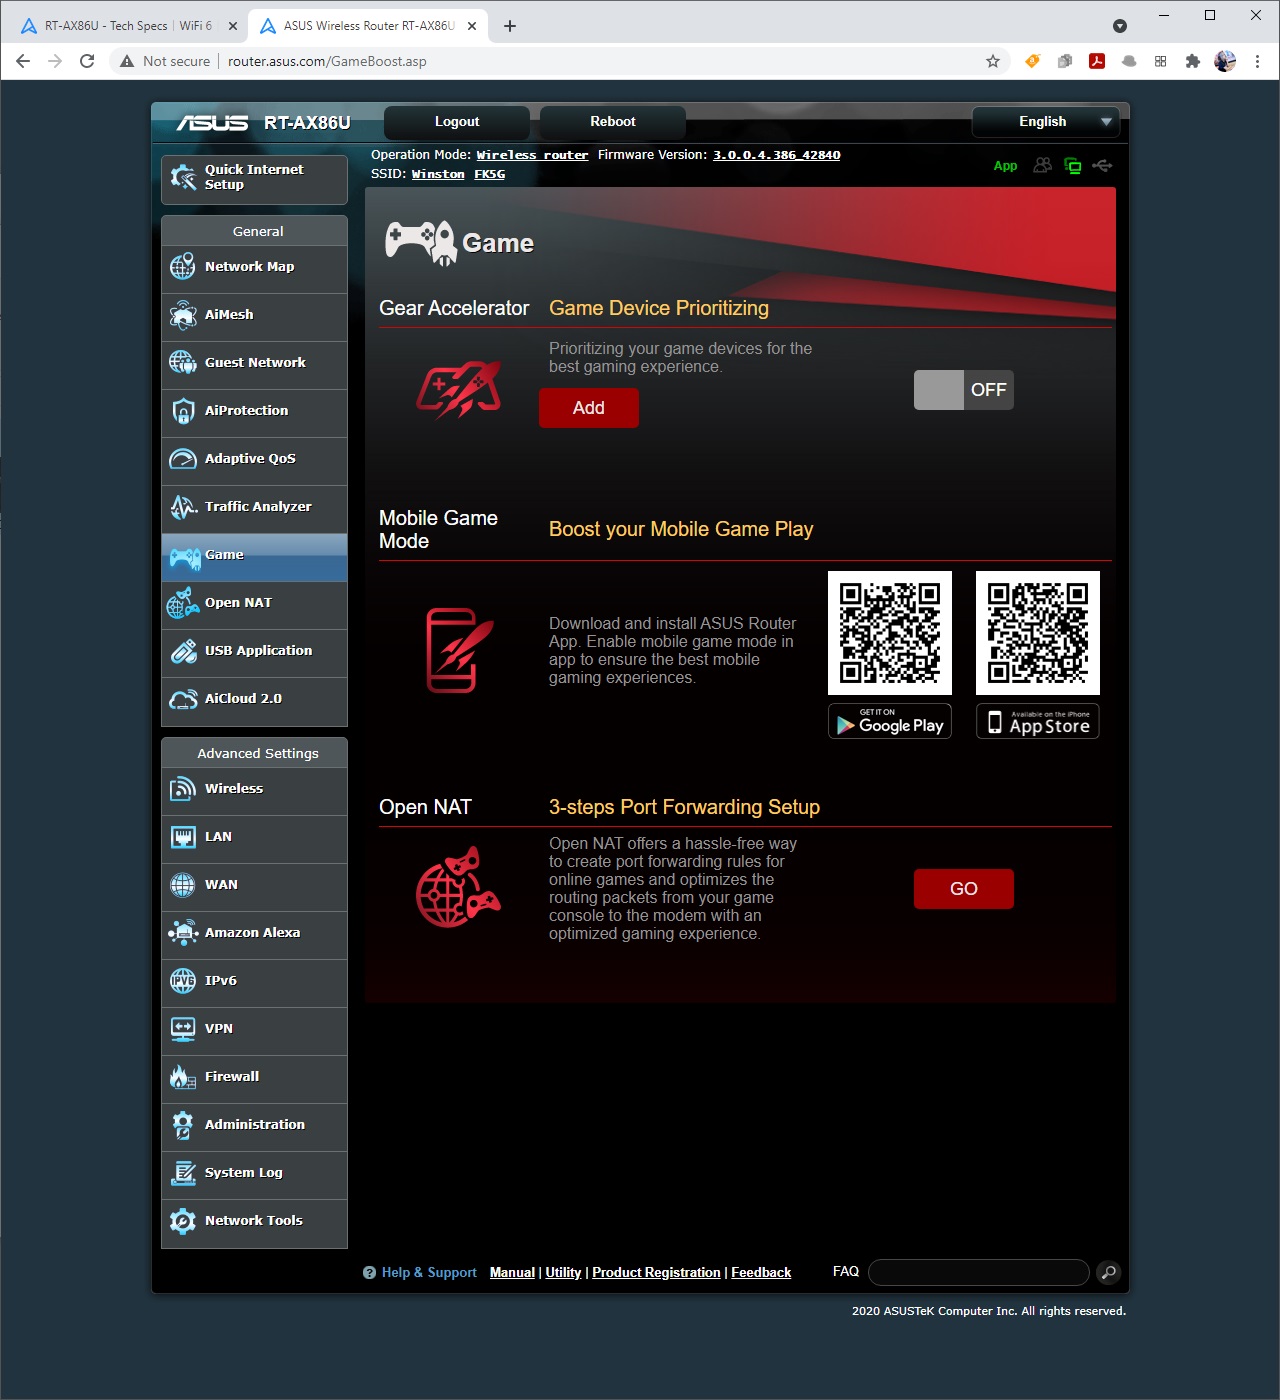Image resolution: width=1280 pixels, height=1400 pixels.
Task: Click the GO button for Open NAT
Action: 963,889
